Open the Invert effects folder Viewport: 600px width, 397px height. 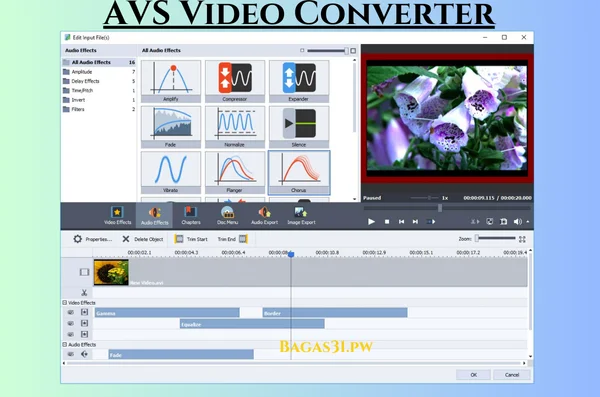pyautogui.click(x=99, y=100)
